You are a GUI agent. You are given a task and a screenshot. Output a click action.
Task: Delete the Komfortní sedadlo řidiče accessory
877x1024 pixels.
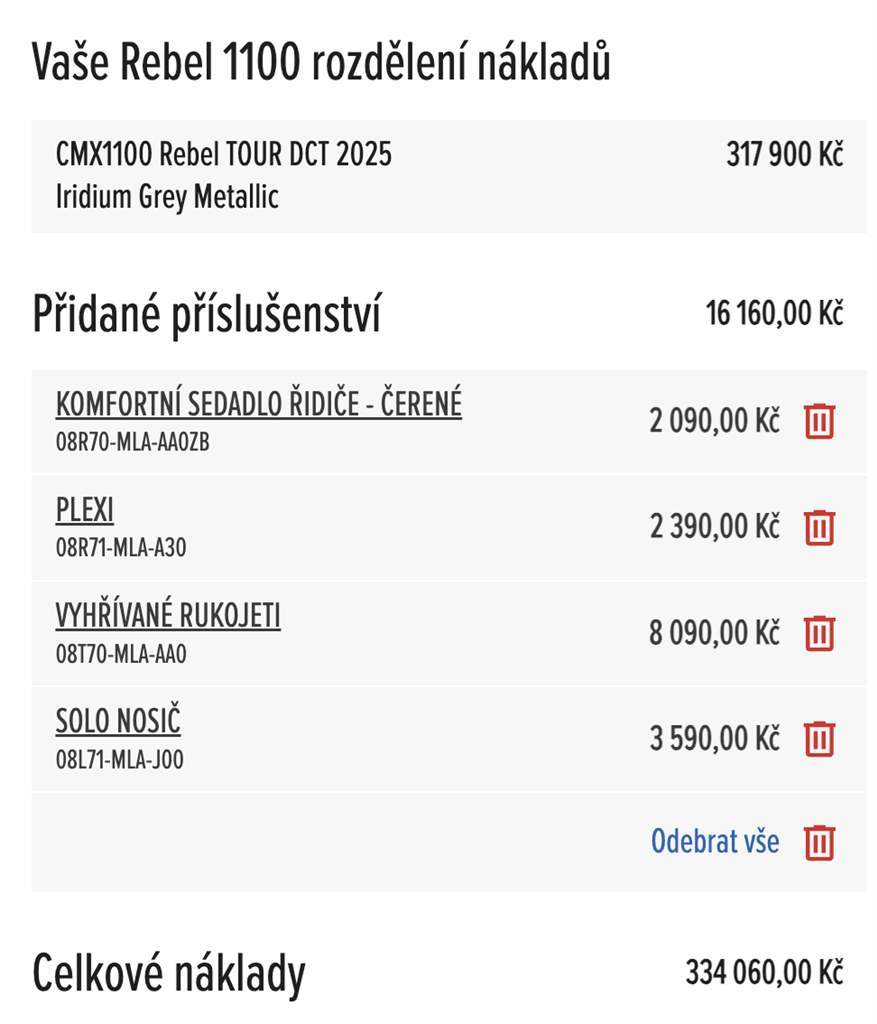click(x=819, y=421)
